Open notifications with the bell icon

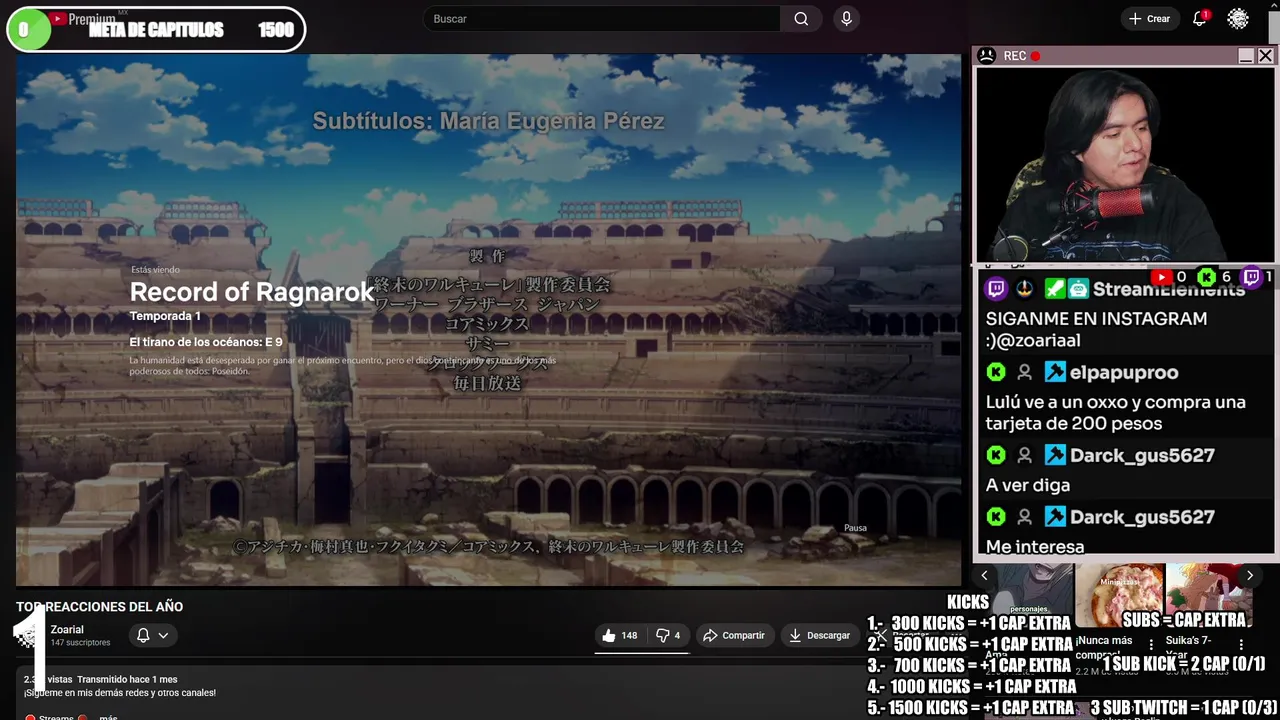tap(1200, 19)
